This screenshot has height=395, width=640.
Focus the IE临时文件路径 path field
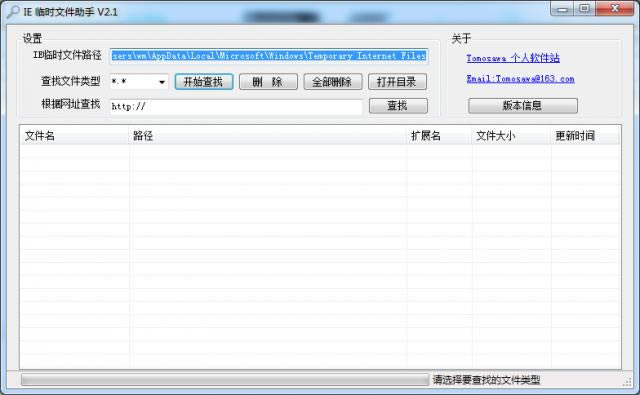[x=269, y=55]
